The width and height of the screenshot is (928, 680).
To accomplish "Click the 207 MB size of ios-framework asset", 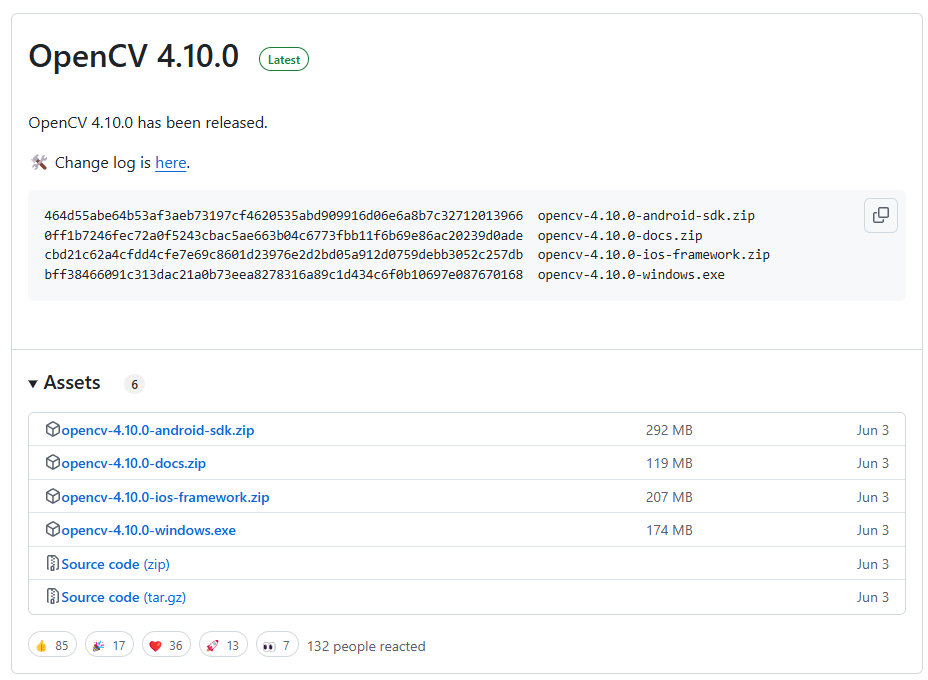I will 669,497.
